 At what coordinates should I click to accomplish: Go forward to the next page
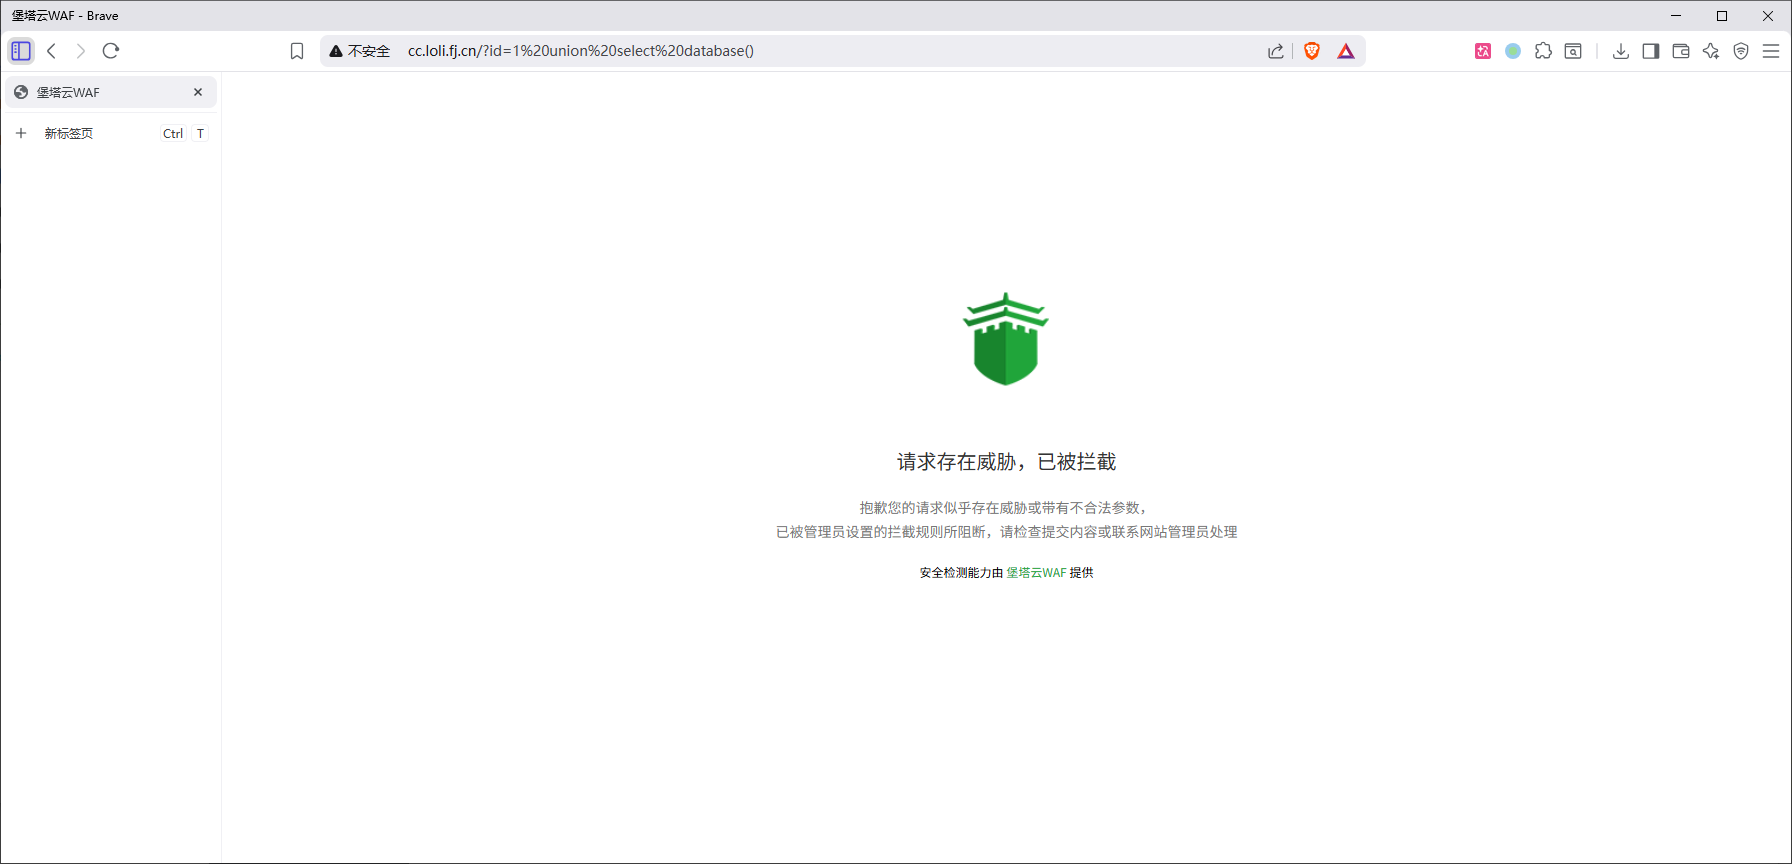point(81,51)
